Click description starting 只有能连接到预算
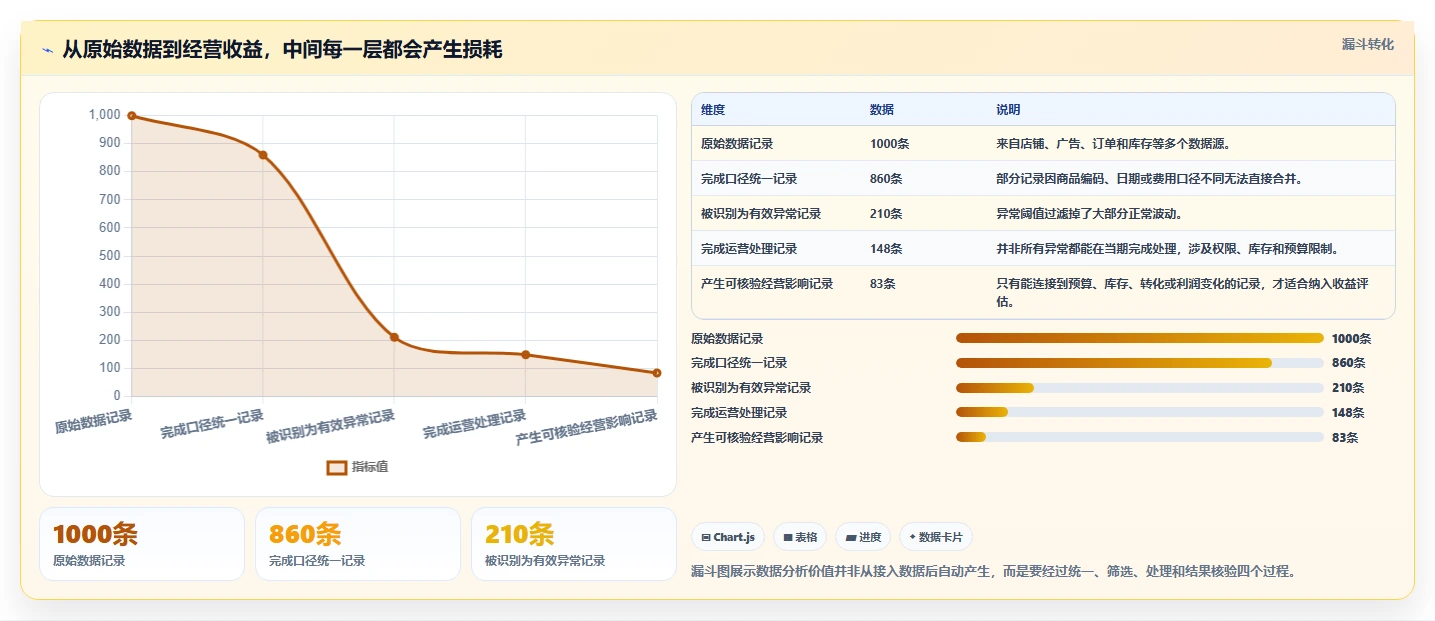 (x=1182, y=292)
